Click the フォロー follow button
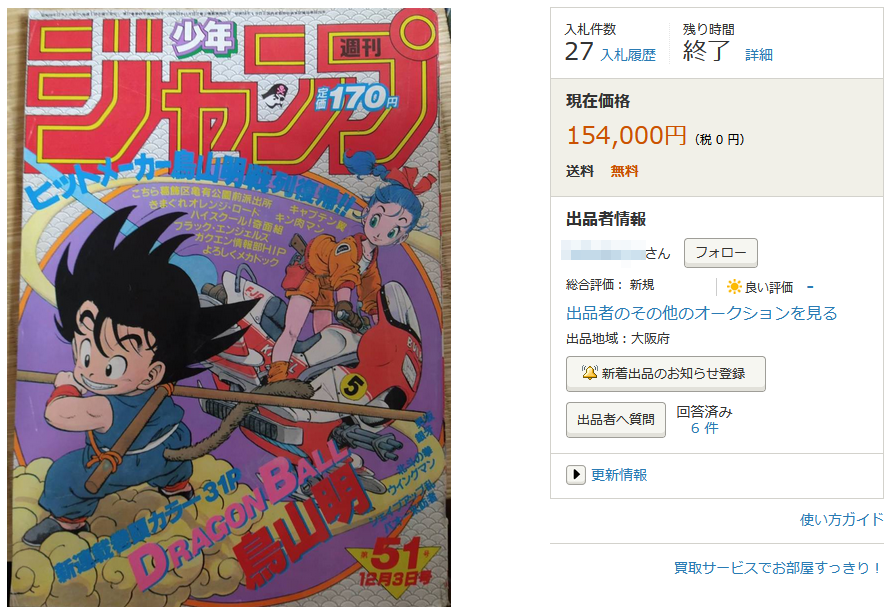891x614 pixels. (721, 252)
